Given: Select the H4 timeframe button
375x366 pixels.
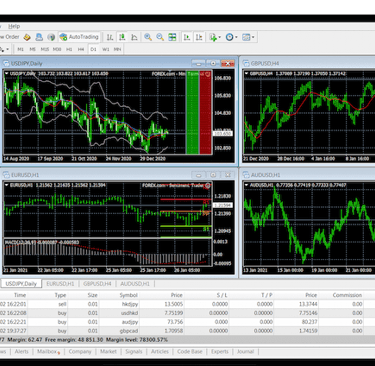Looking at the screenshot, I should (x=81, y=49).
